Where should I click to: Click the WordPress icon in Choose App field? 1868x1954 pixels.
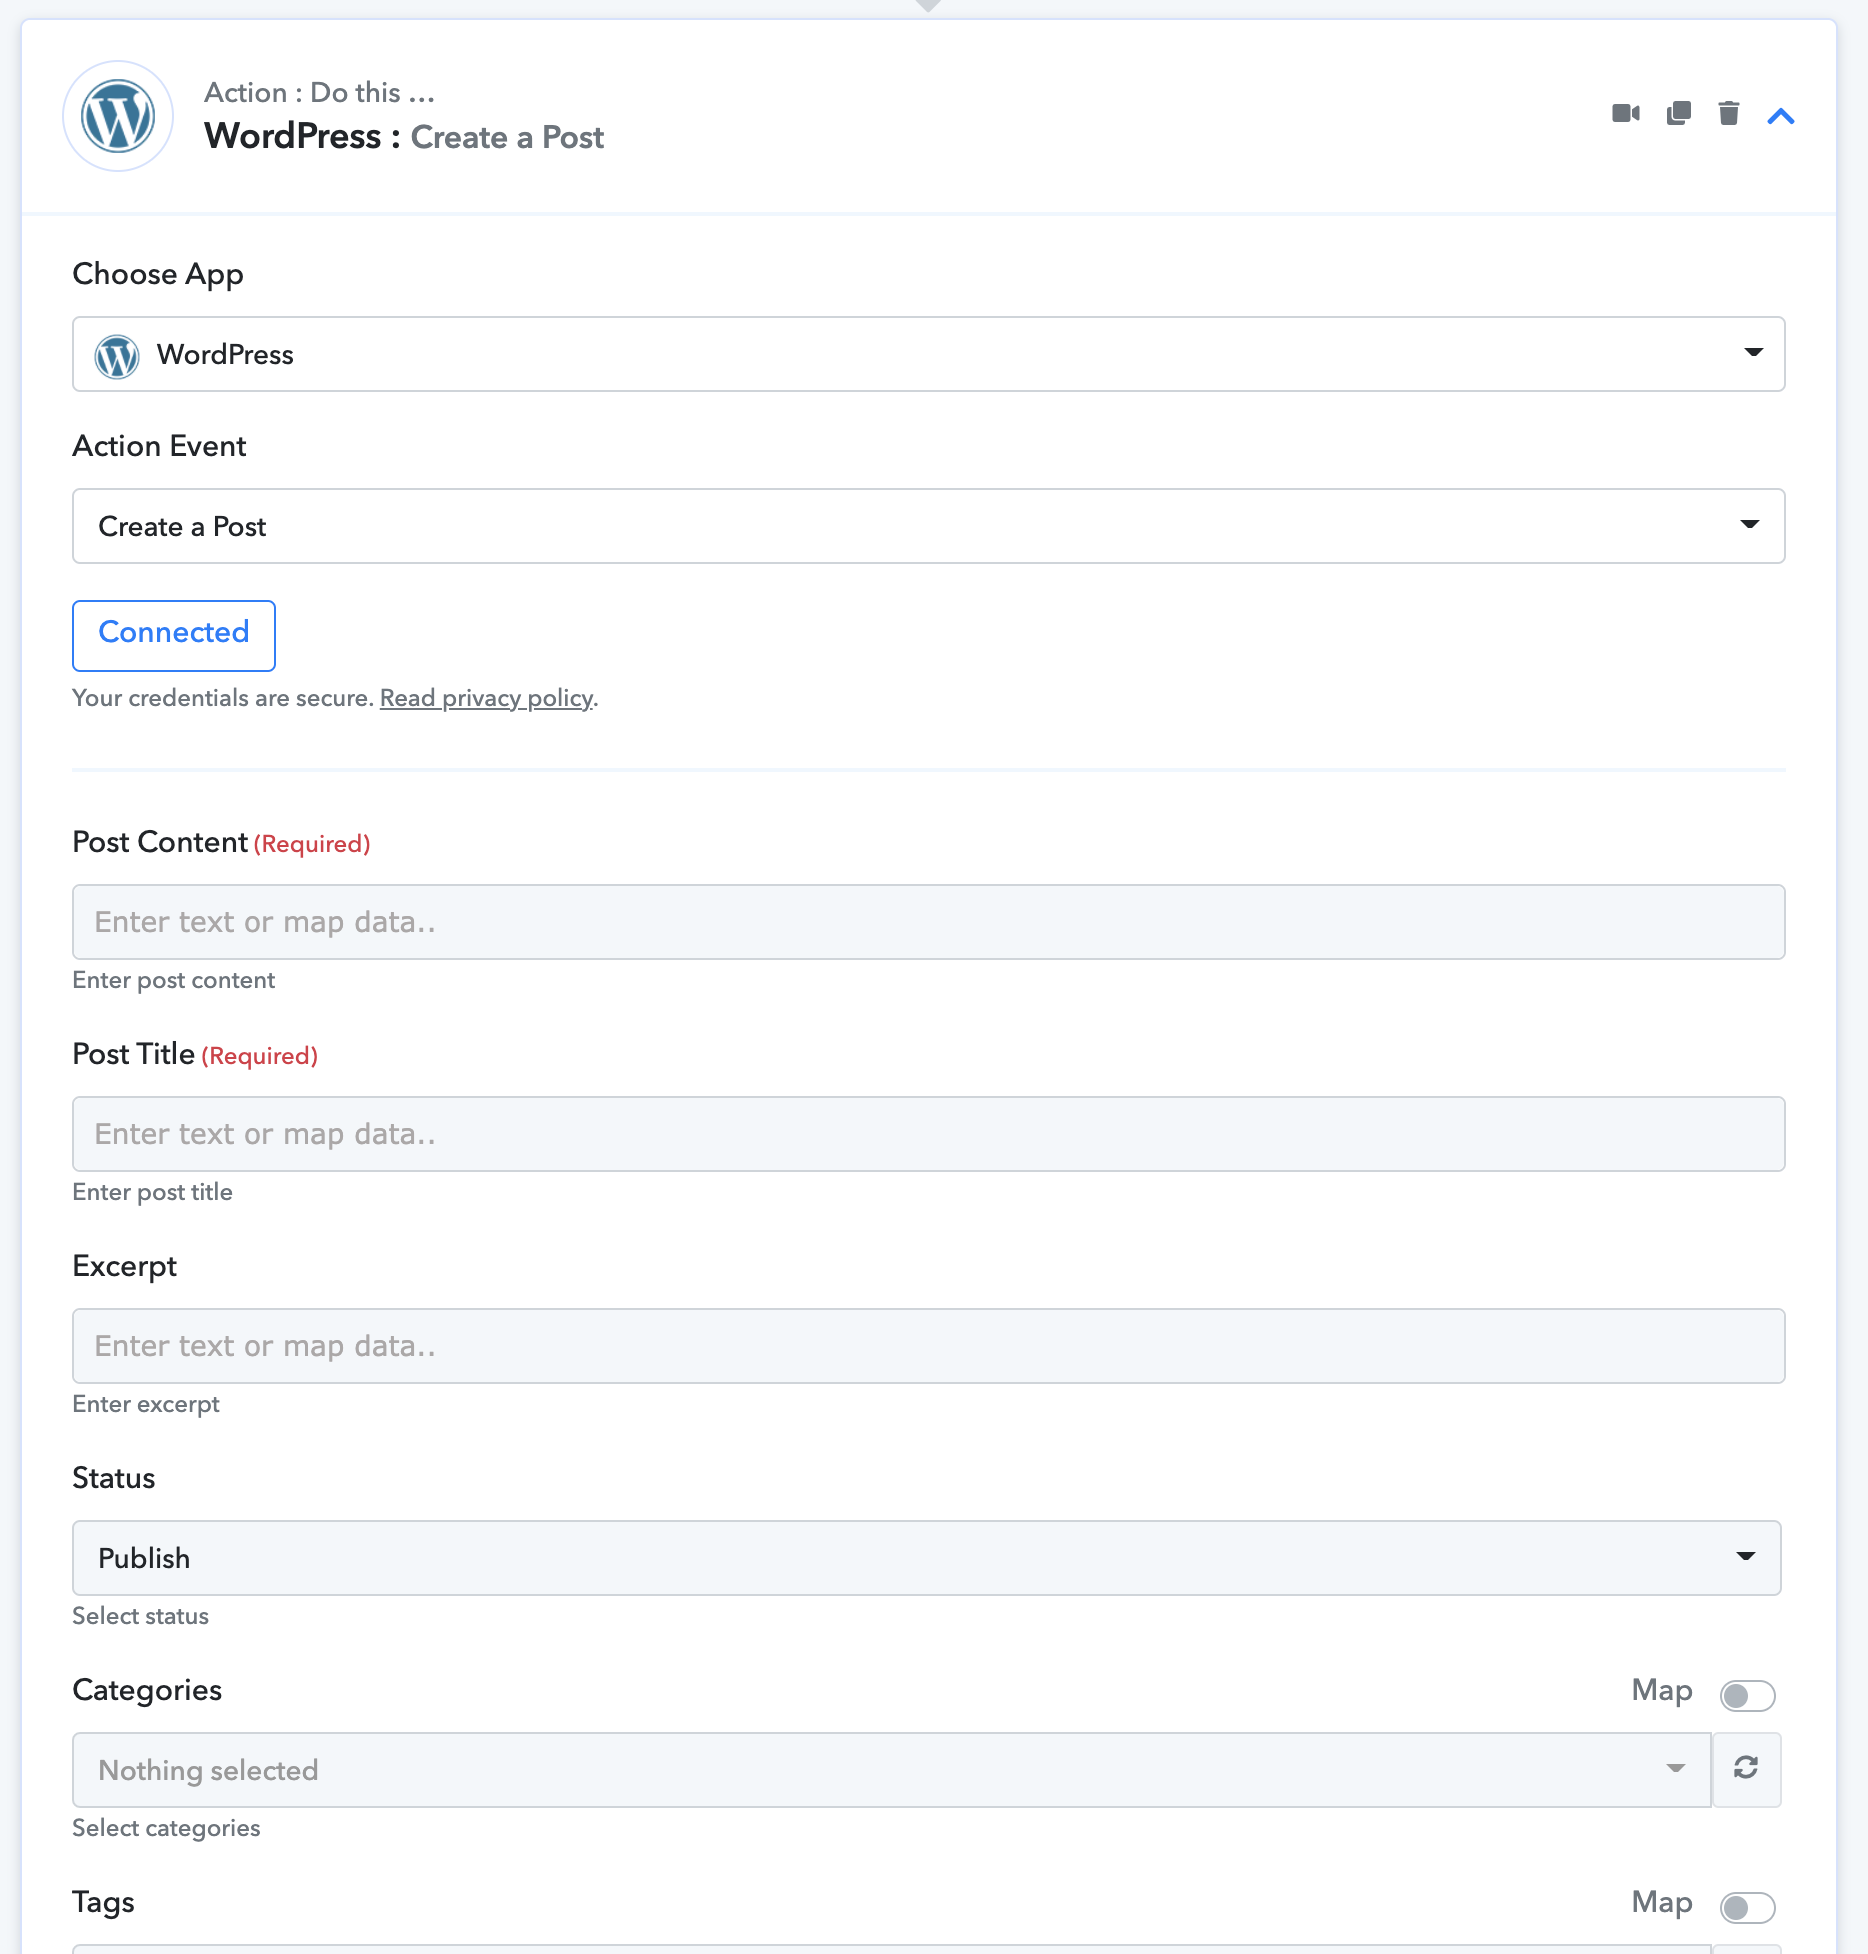pyautogui.click(x=117, y=356)
